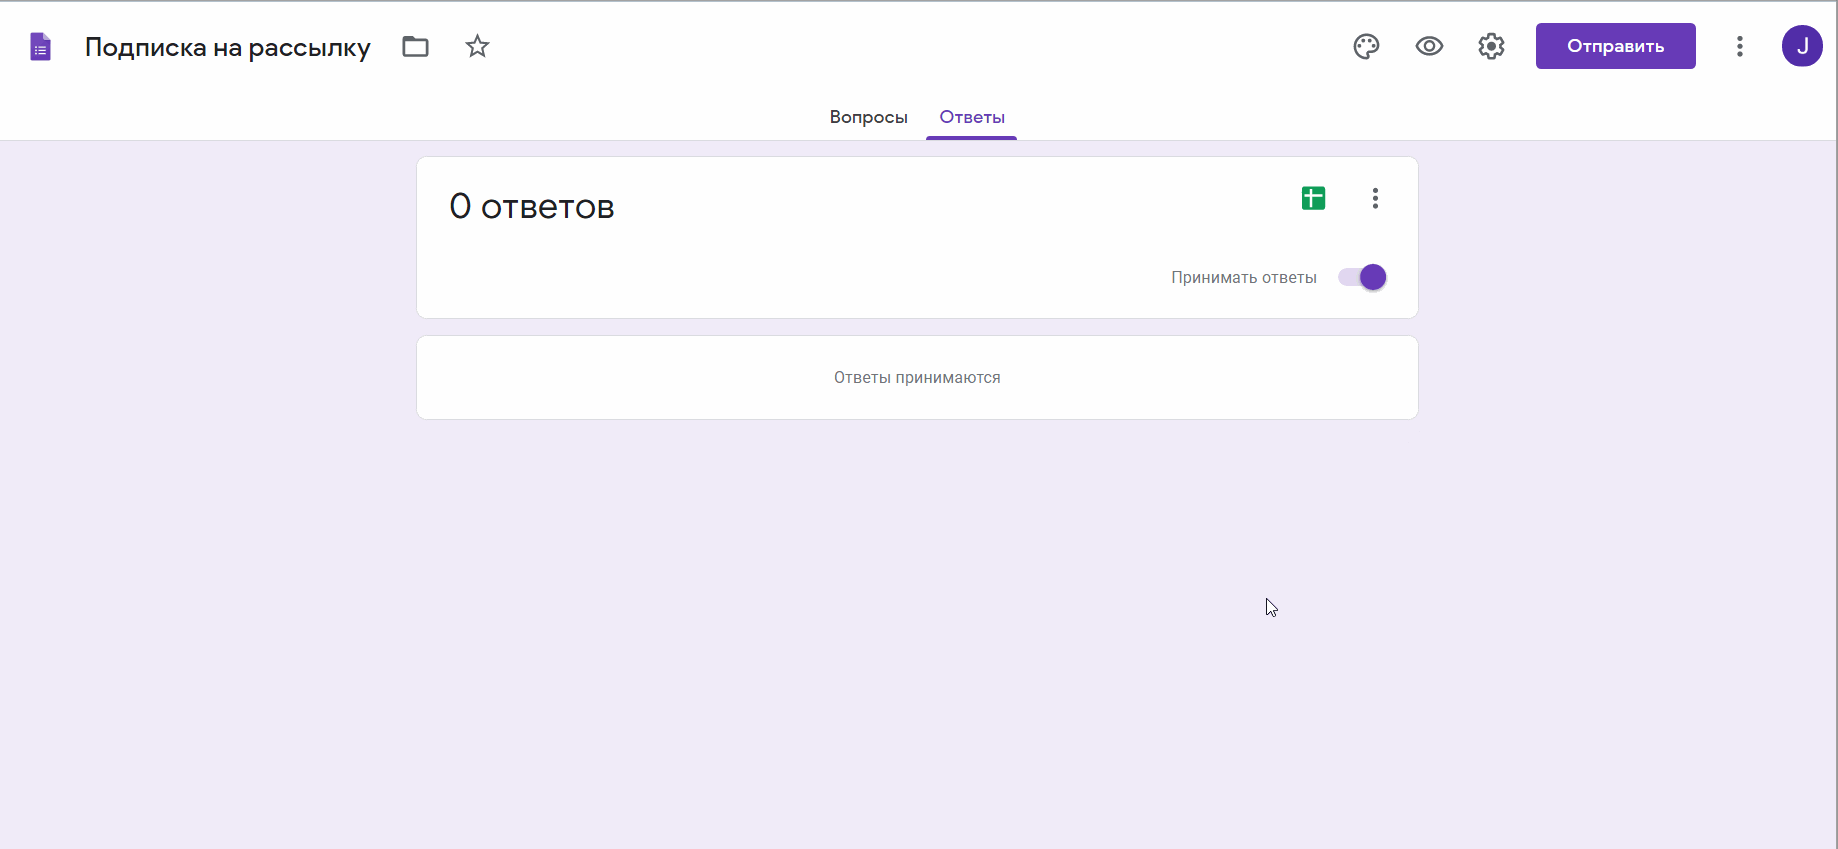Viewport: 1838px width, 849px height.
Task: Open account avatar J
Action: tap(1802, 46)
